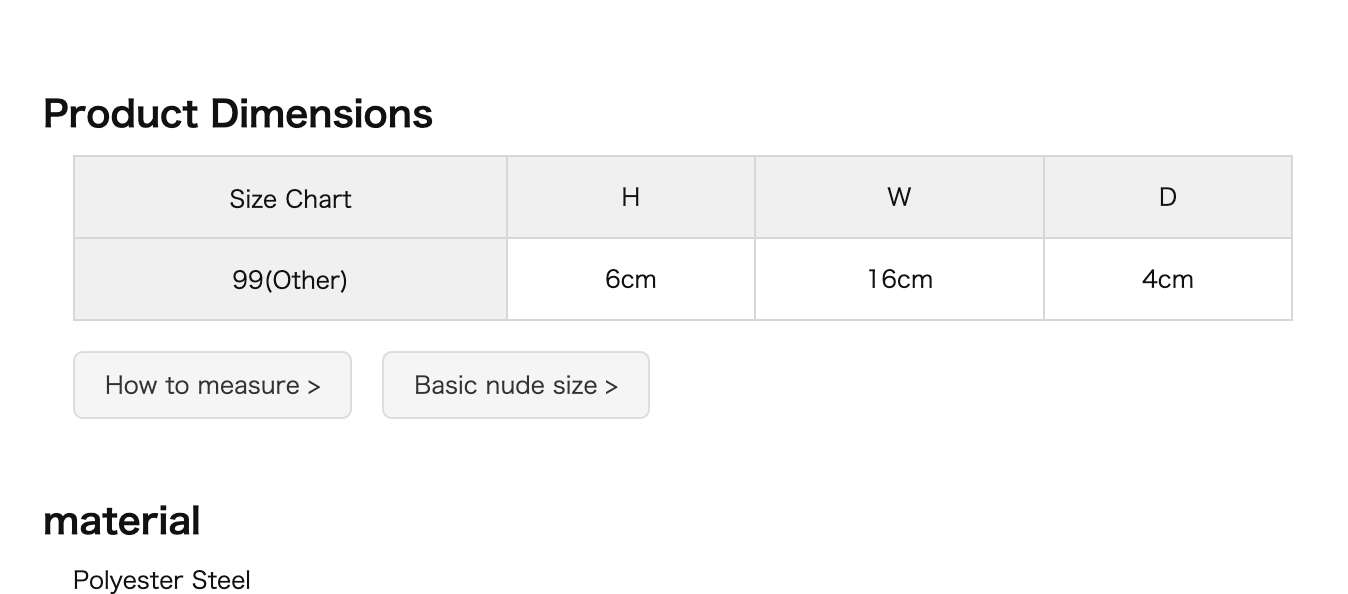Click the word Steel under material
This screenshot has width=1348, height=594.
point(221,580)
